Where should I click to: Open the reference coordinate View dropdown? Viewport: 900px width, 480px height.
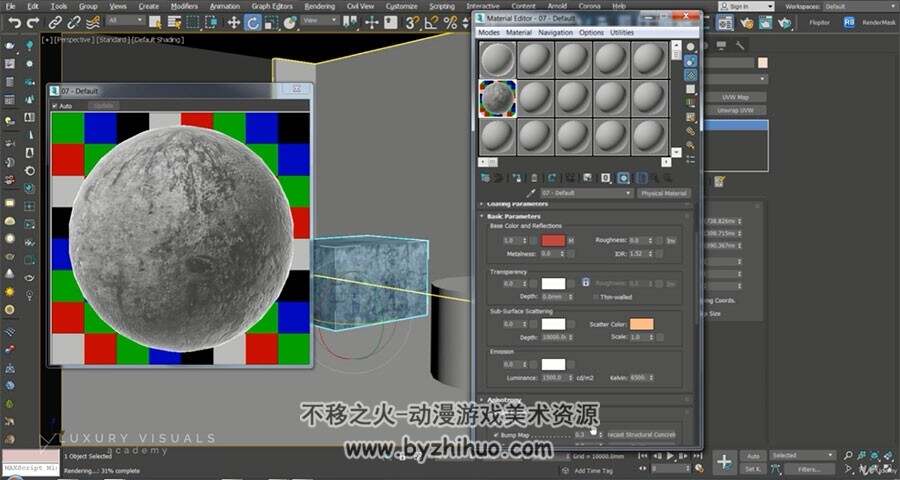(320, 20)
